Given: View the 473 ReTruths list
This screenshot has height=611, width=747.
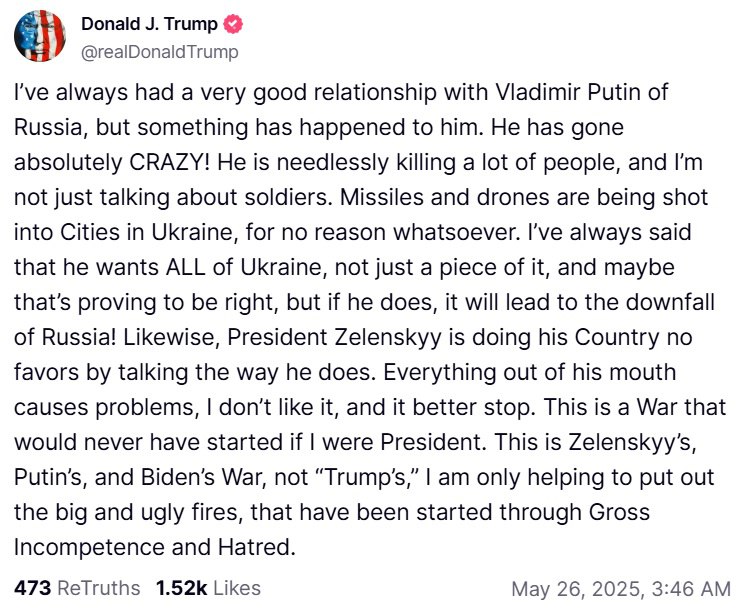Looking at the screenshot, I should click(x=77, y=588).
